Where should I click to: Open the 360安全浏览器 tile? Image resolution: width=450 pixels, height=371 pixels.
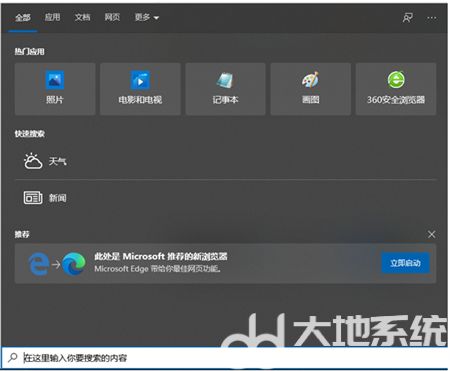[396, 89]
